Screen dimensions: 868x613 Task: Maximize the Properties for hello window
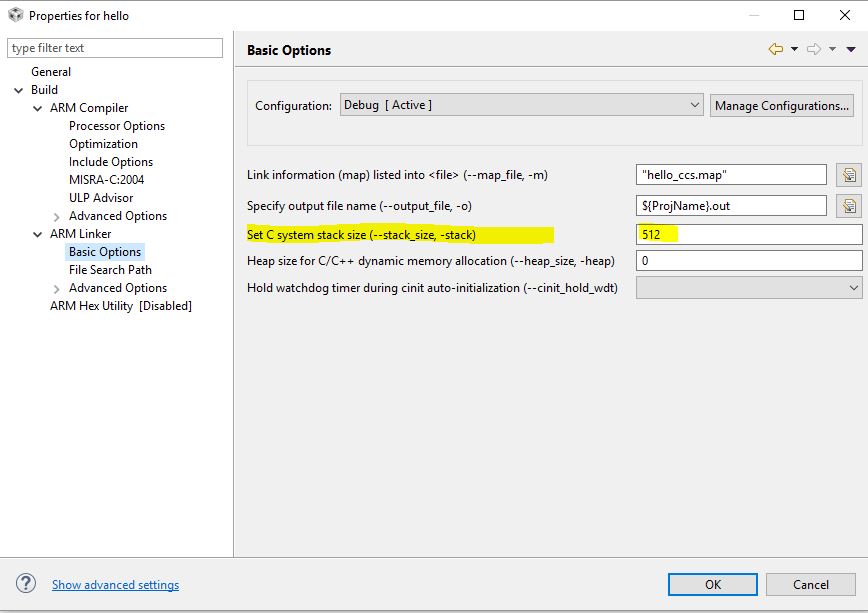click(799, 15)
